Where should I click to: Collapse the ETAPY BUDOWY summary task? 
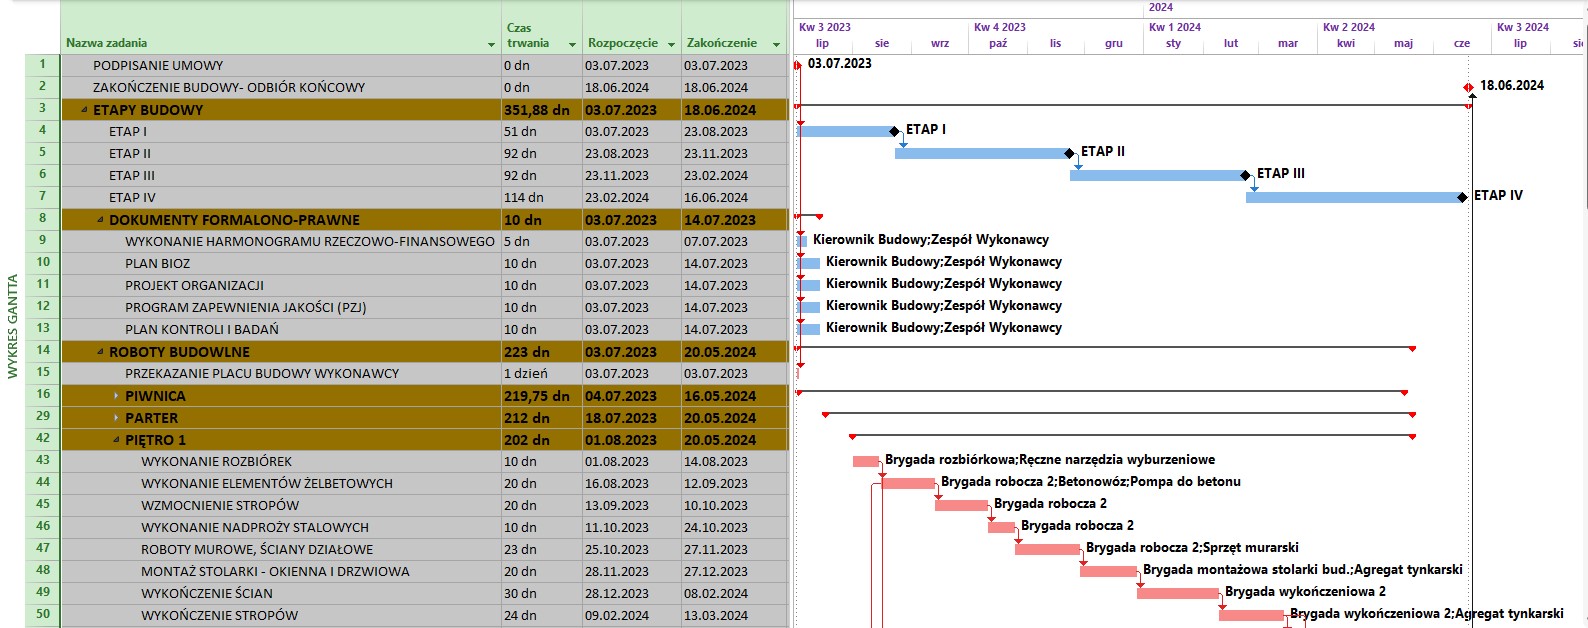pos(84,110)
